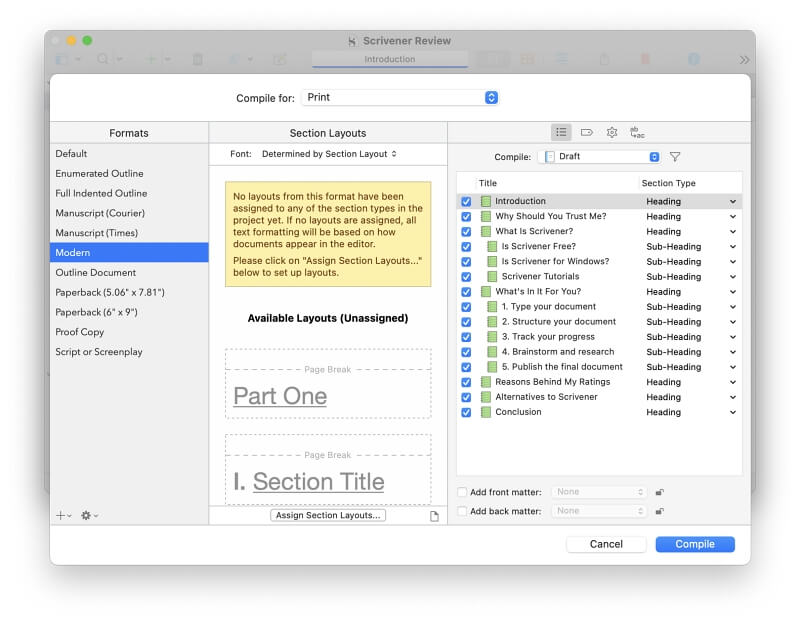Uncheck the 1. Type your document checkbox
The image size is (800, 624).
pos(466,307)
